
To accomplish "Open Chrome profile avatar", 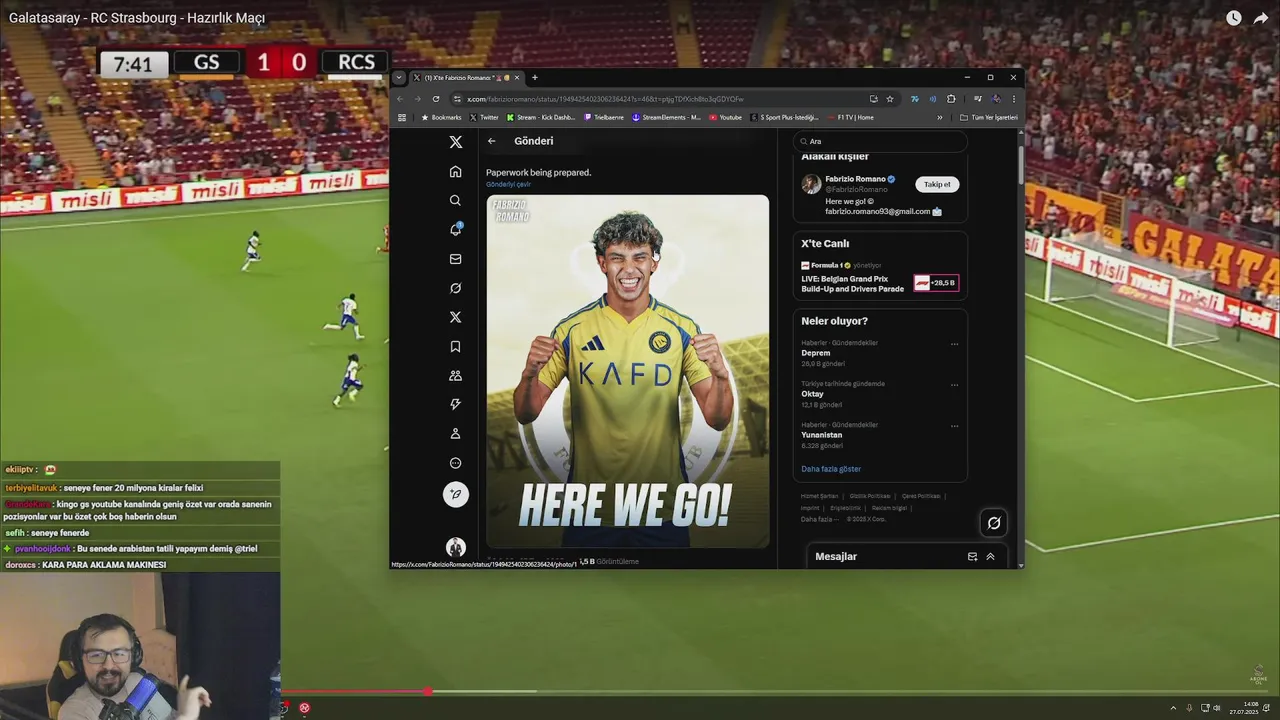I will point(996,99).
